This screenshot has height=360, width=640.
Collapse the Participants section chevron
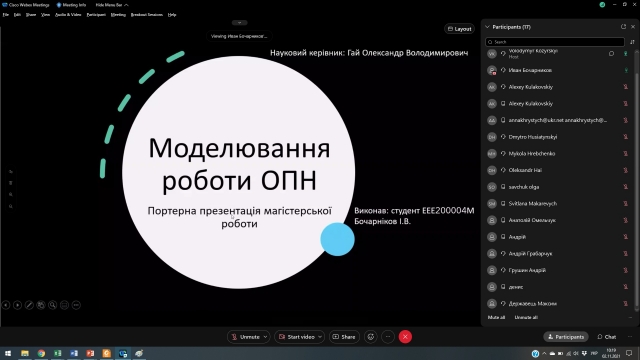(487, 27)
